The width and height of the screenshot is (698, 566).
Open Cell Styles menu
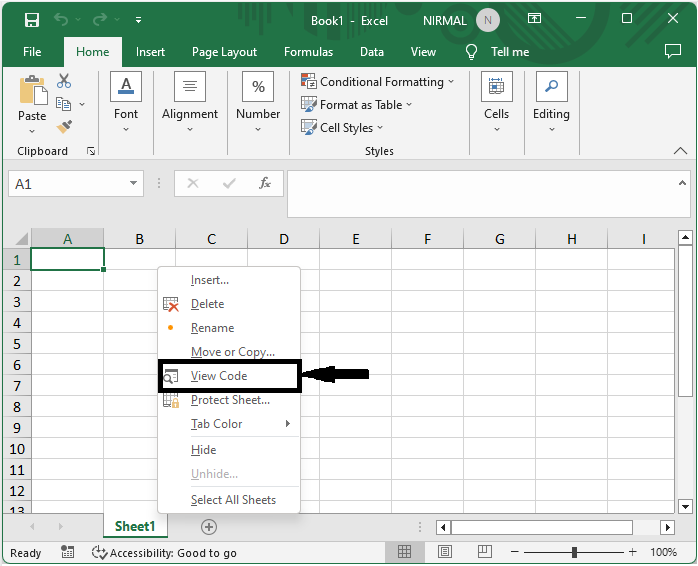tap(342, 127)
